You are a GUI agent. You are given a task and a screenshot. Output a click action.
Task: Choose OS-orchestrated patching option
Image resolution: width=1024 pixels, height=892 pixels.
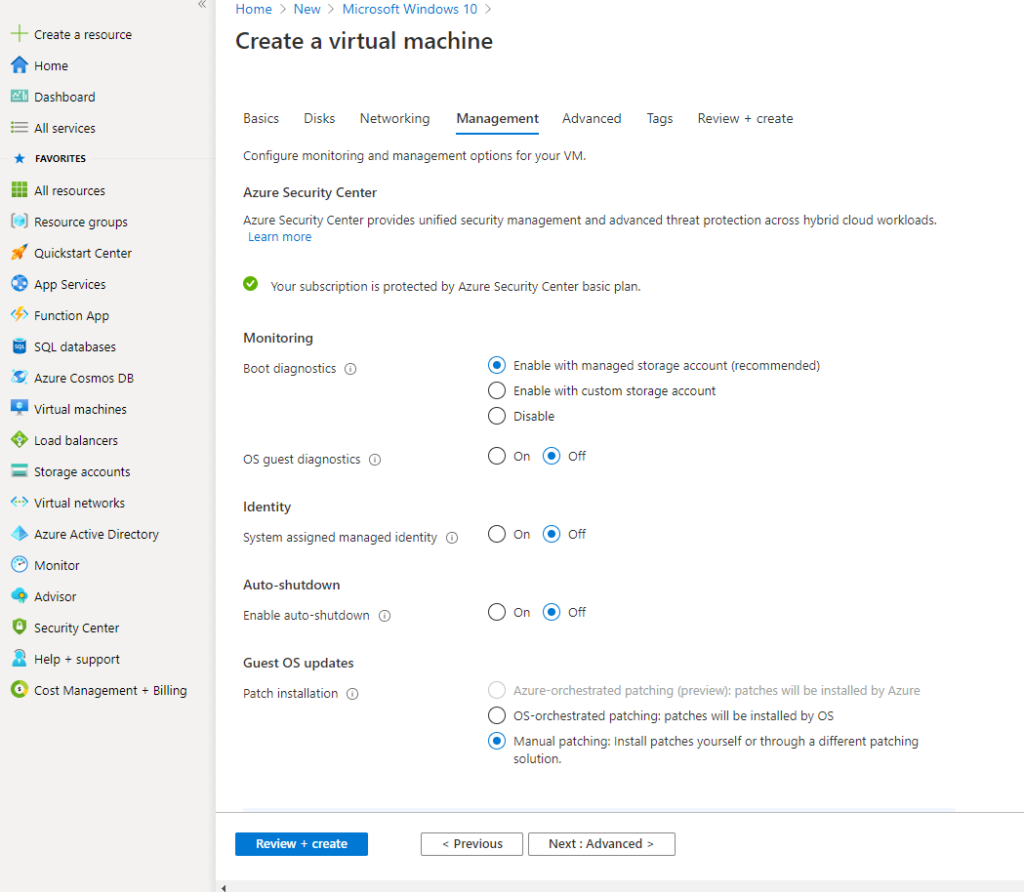(x=497, y=716)
